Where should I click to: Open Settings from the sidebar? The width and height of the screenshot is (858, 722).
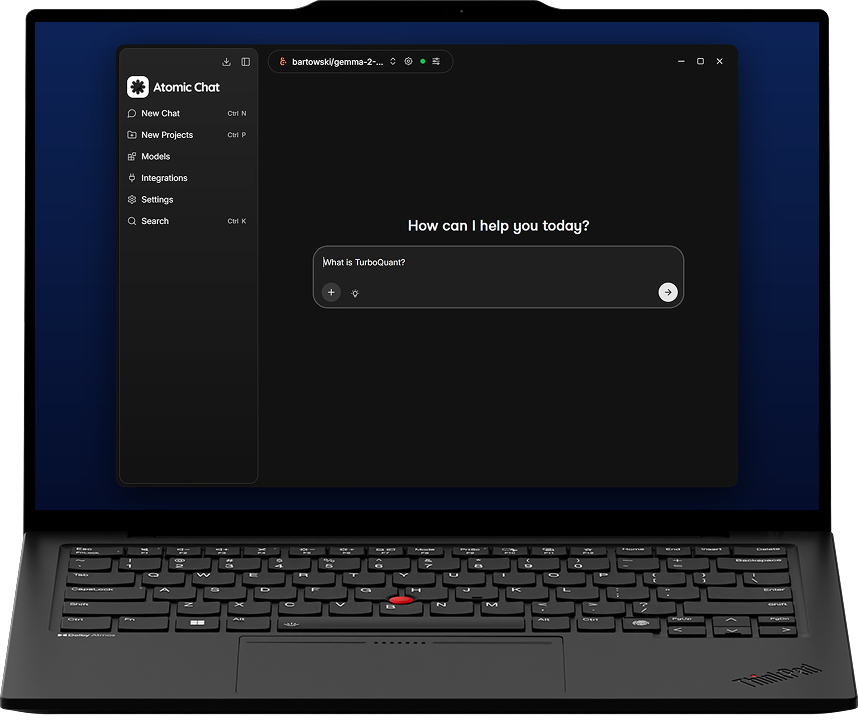(x=187, y=200)
